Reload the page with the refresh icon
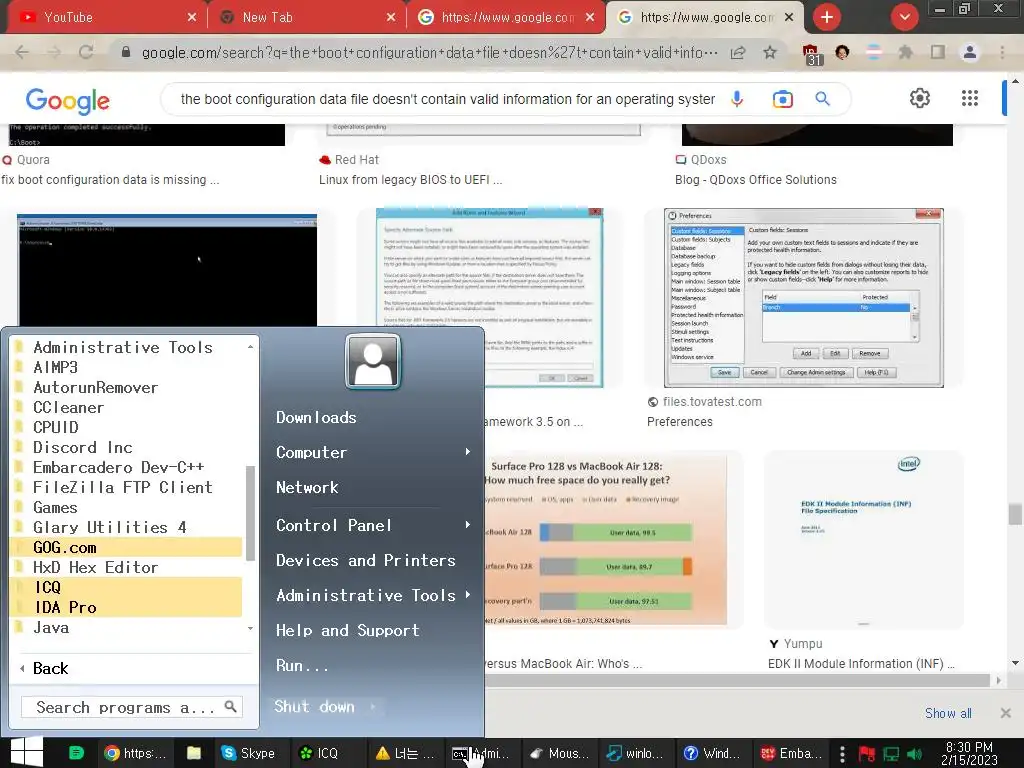Image resolution: width=1024 pixels, height=768 pixels. (x=86, y=52)
